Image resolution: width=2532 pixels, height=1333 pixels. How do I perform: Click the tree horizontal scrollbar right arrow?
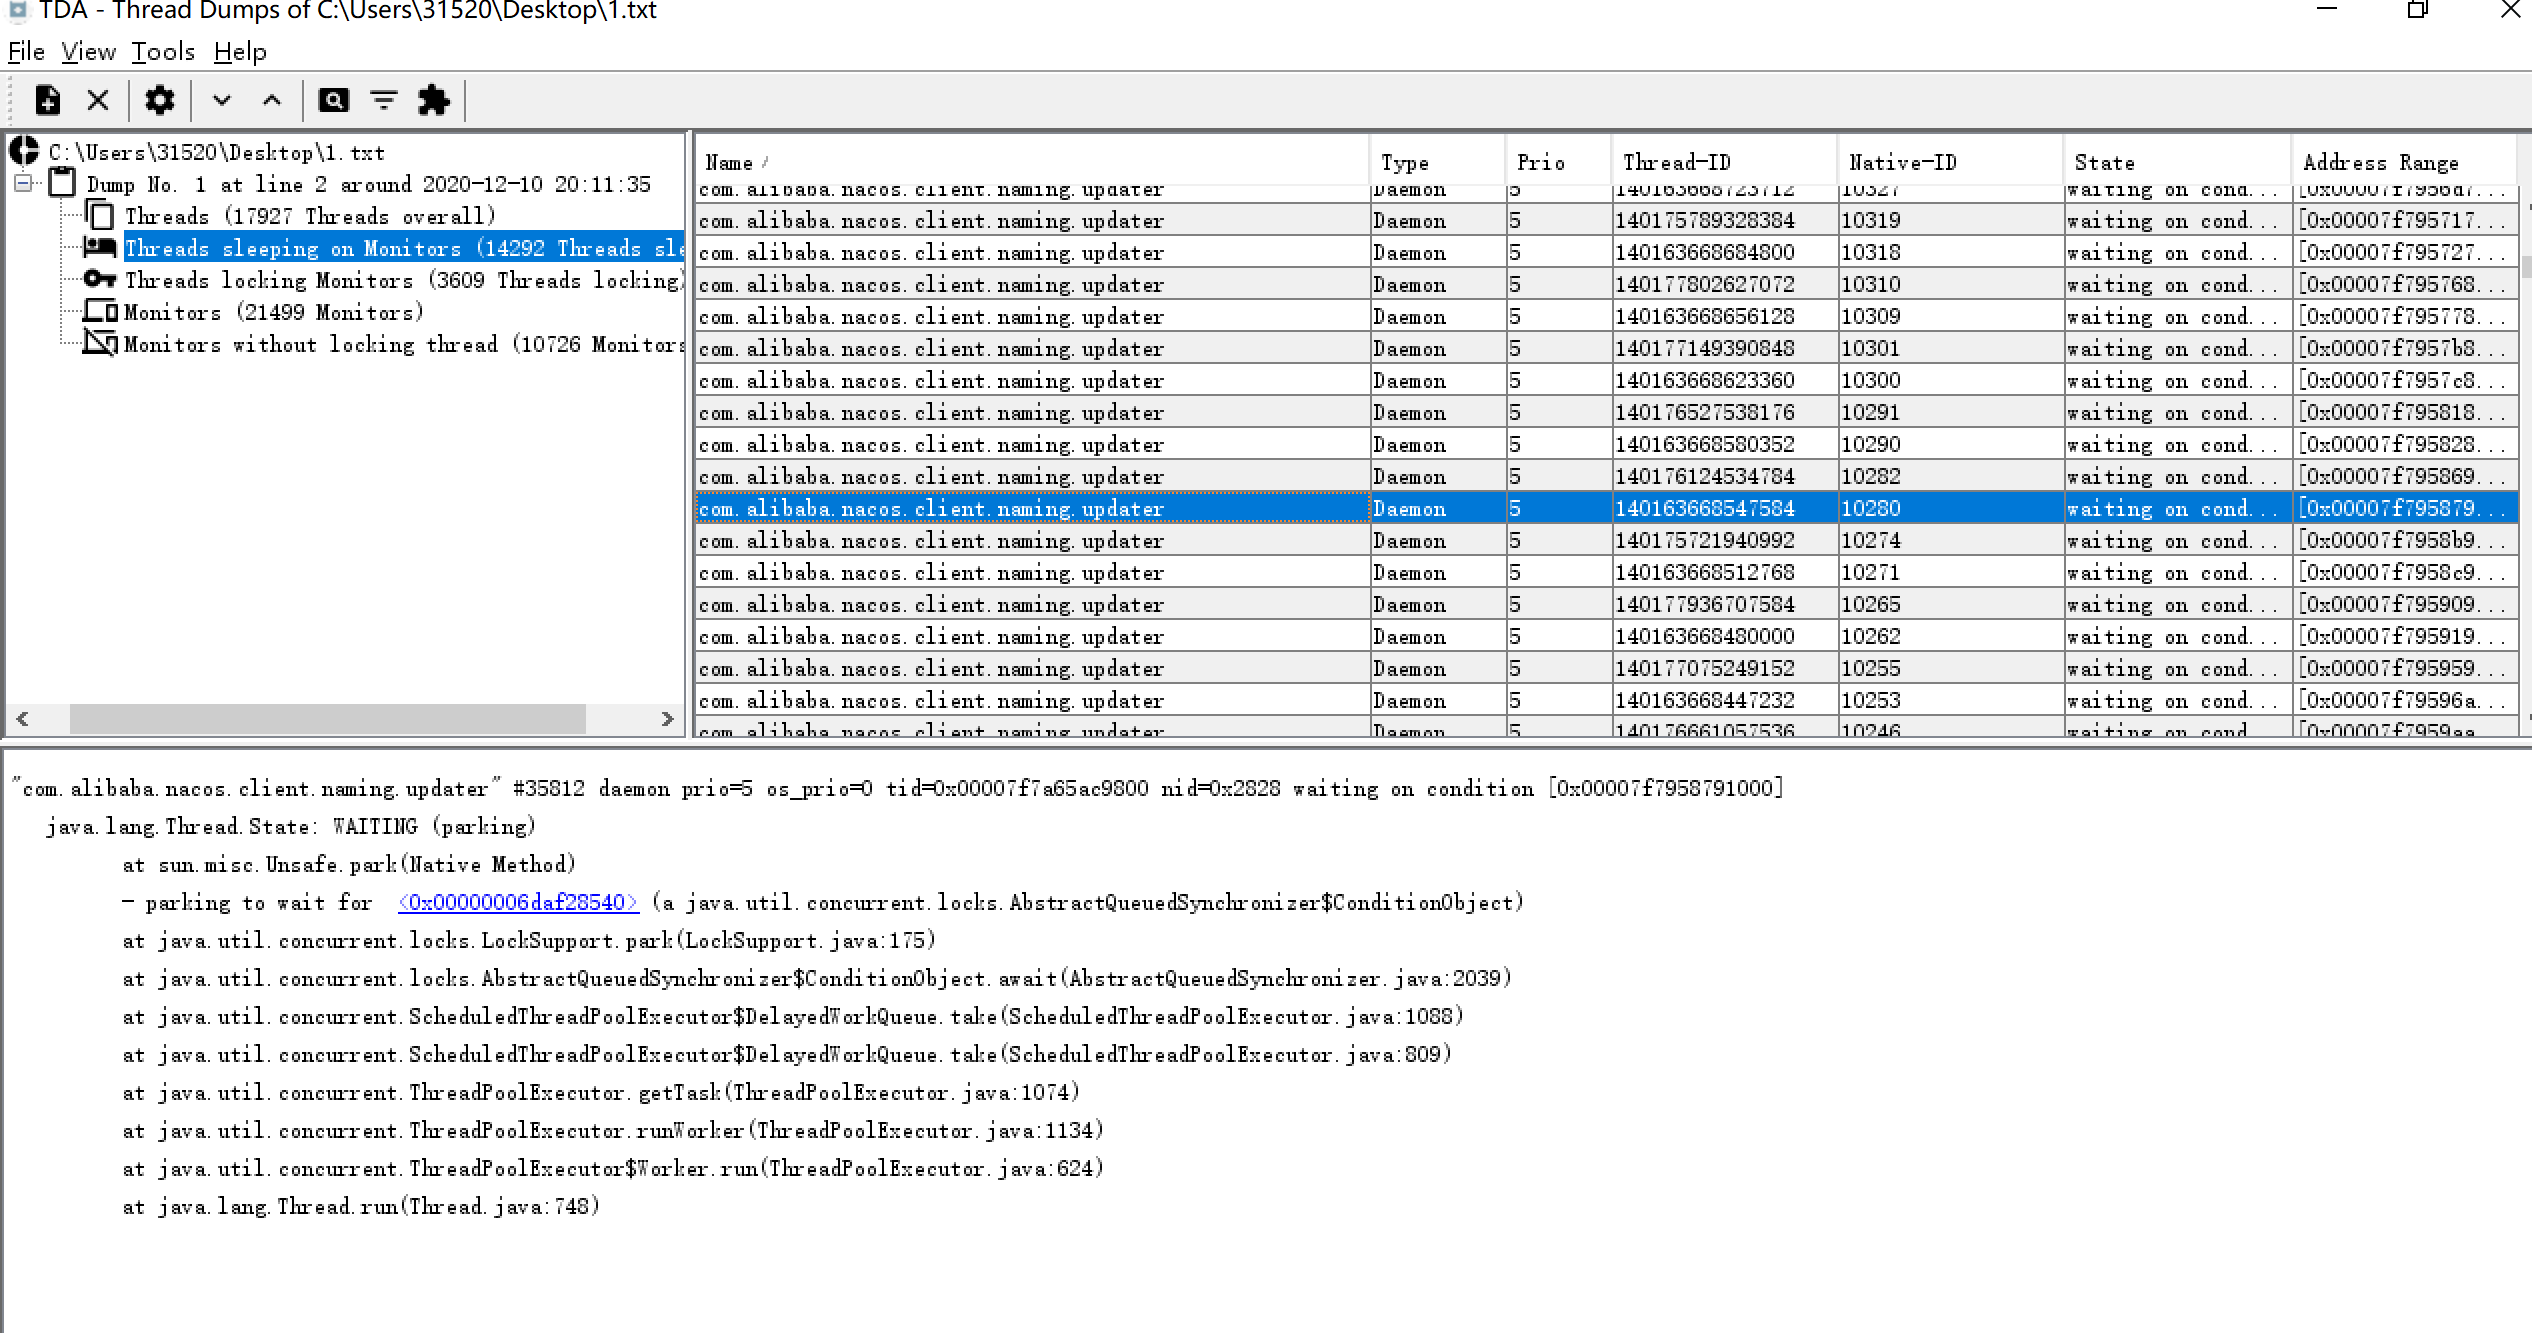(x=668, y=719)
